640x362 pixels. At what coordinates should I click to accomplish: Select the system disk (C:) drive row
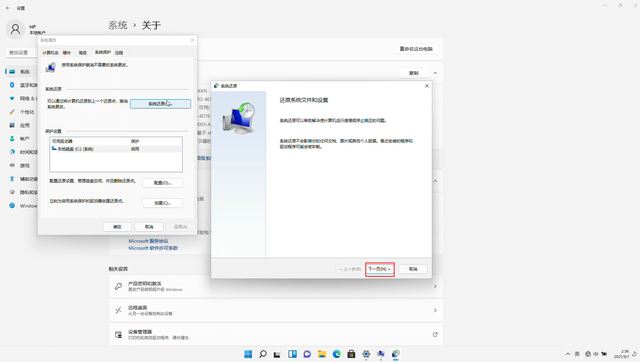116,149
